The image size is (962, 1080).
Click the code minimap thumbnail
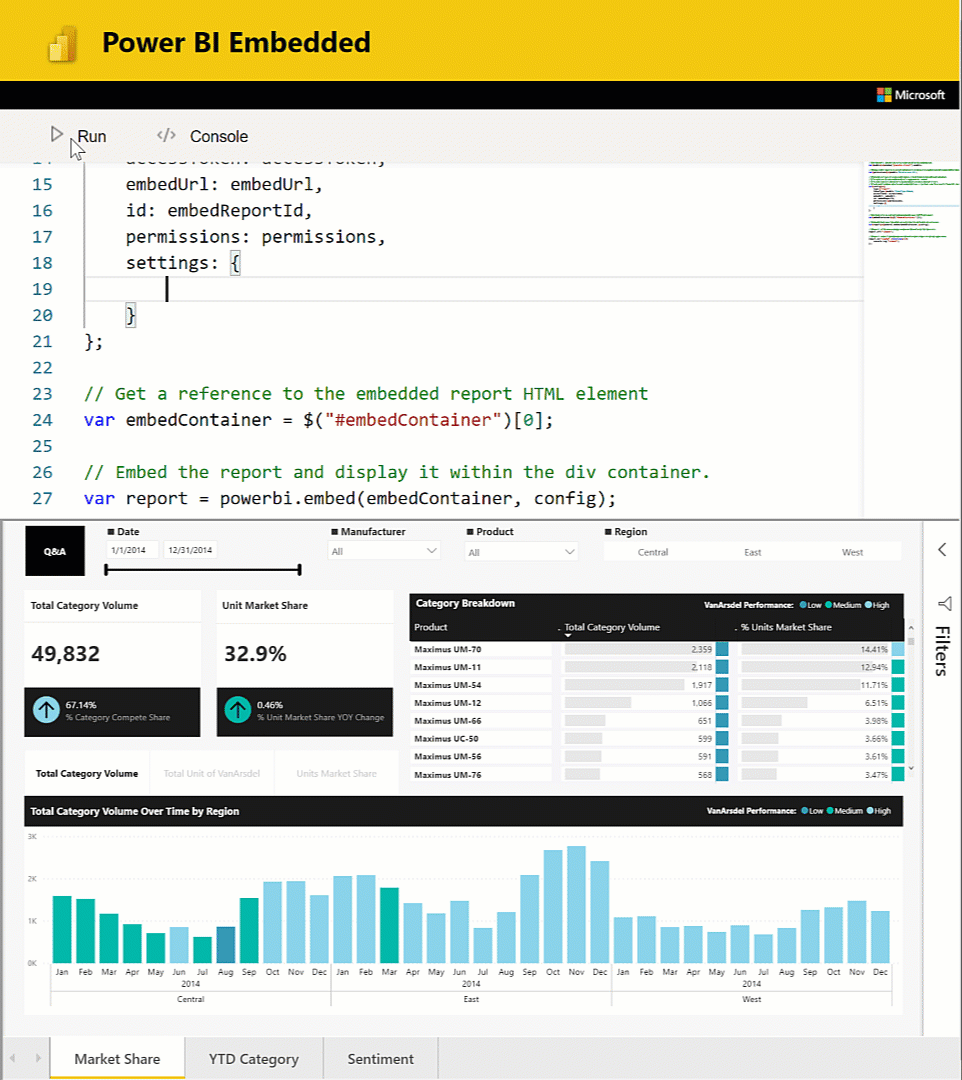[912, 202]
